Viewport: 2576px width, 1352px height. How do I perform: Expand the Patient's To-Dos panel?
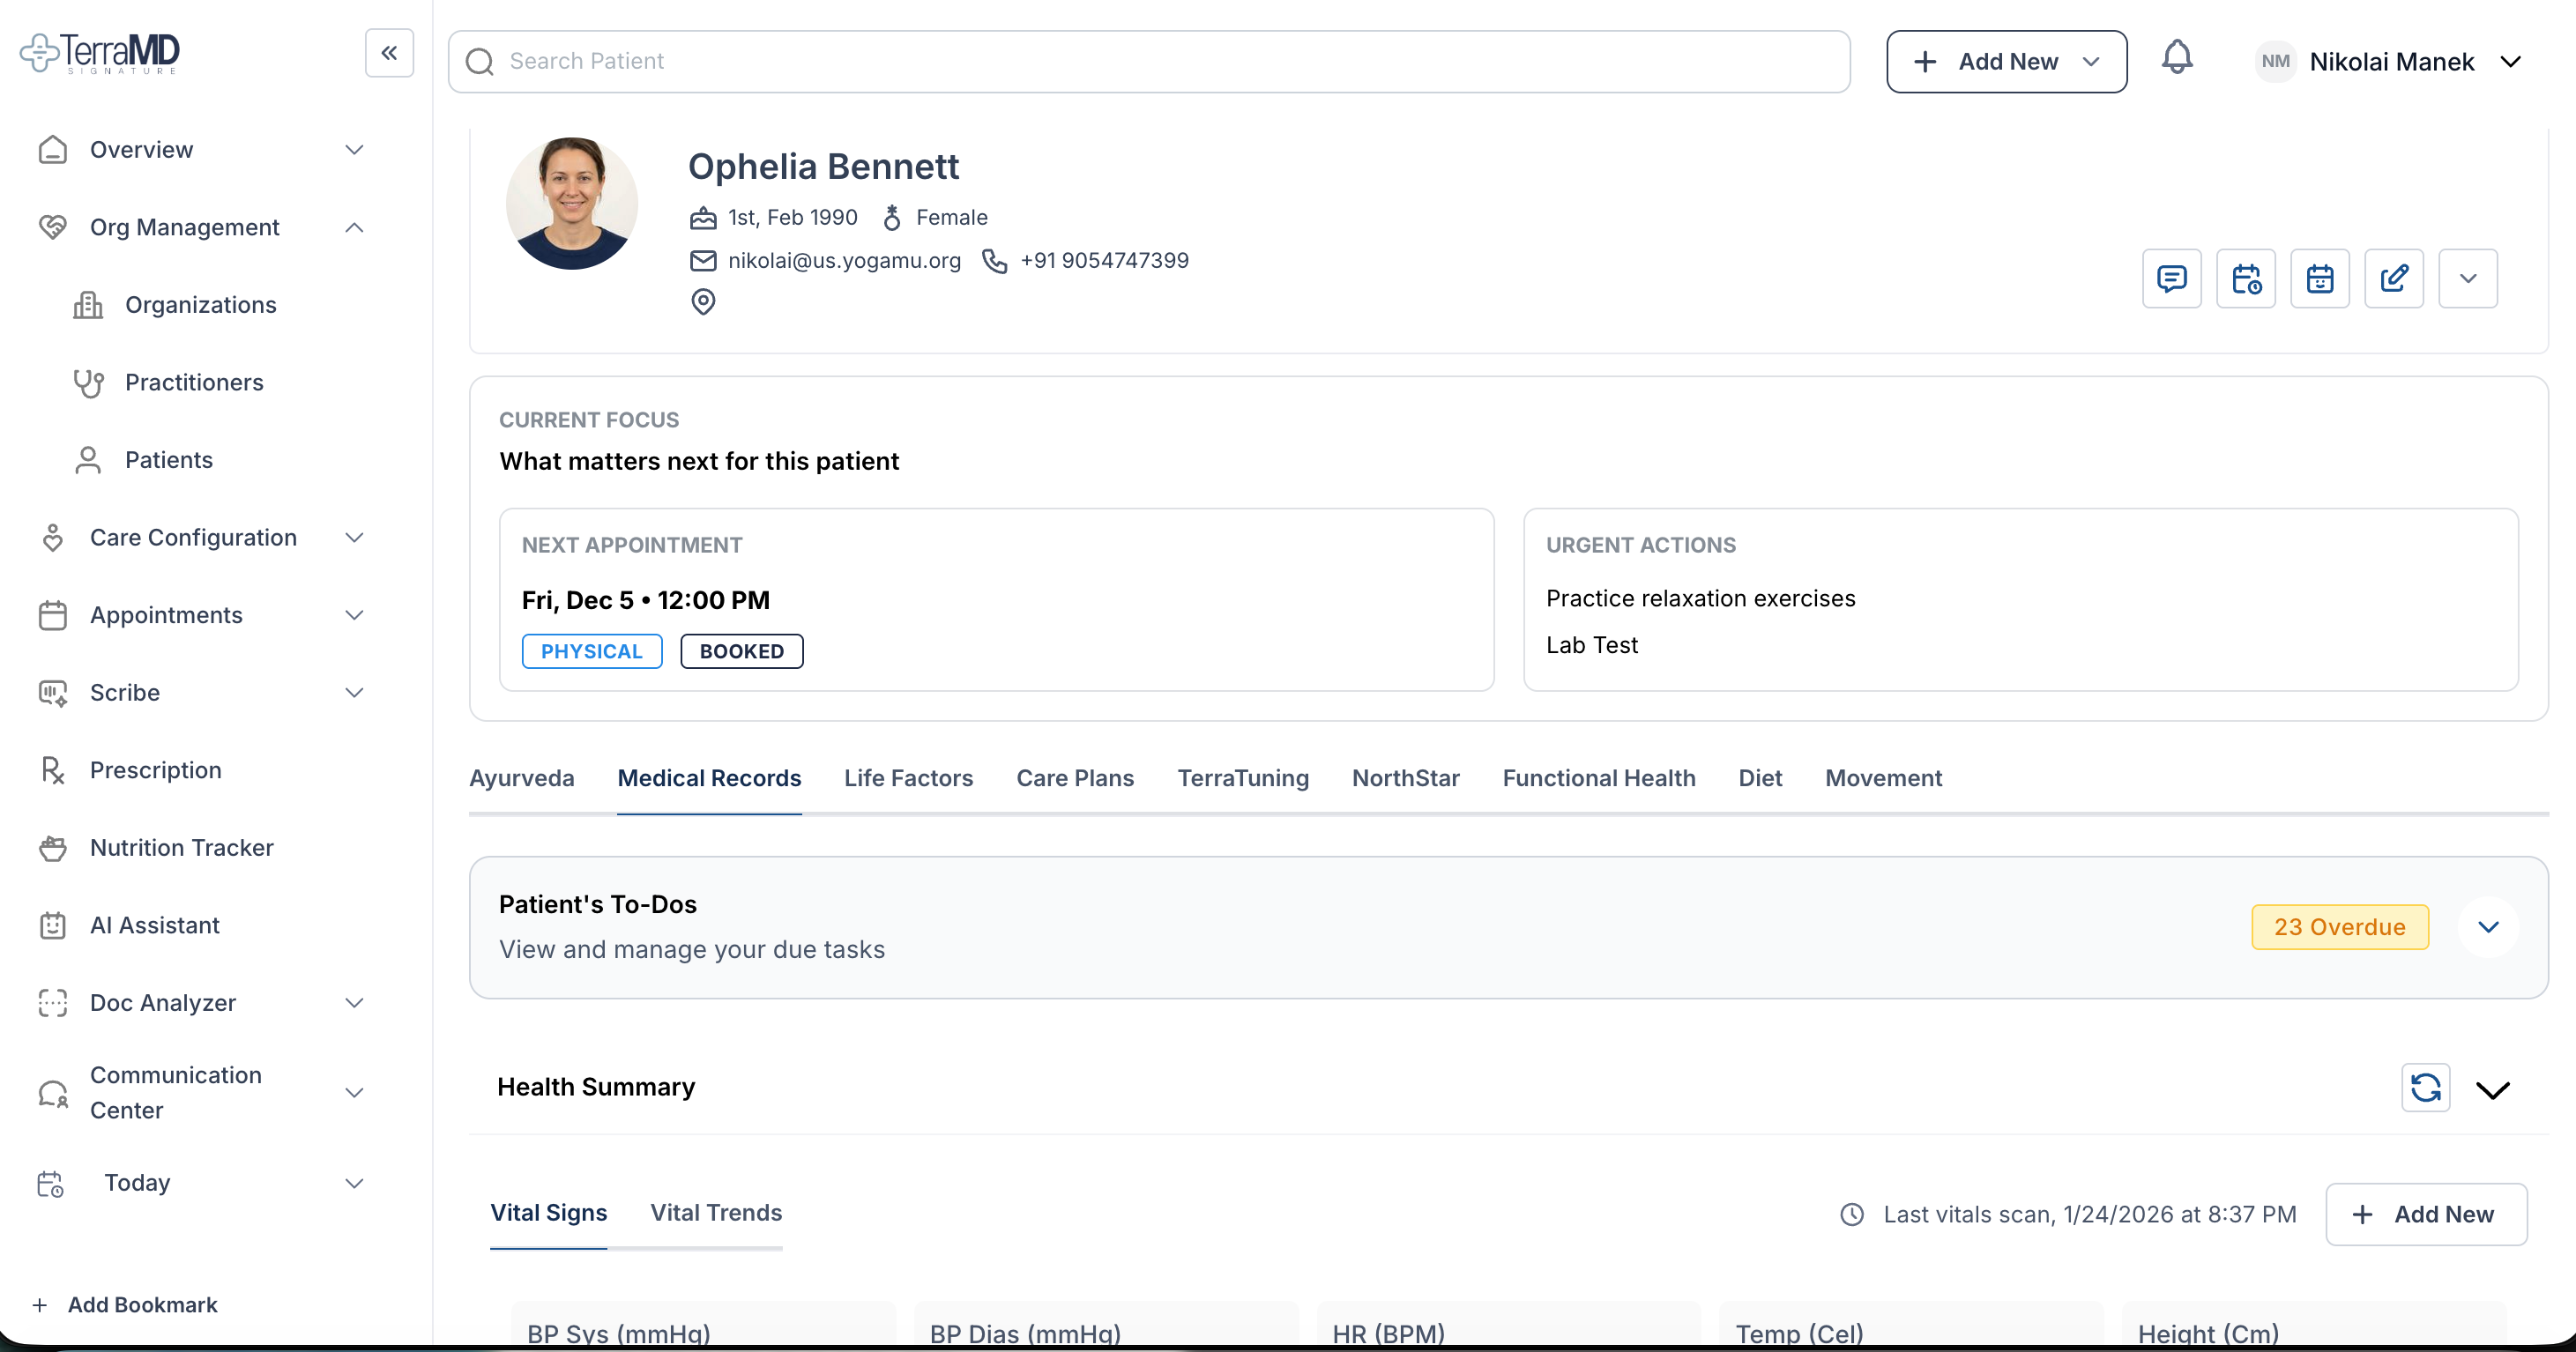(2488, 927)
